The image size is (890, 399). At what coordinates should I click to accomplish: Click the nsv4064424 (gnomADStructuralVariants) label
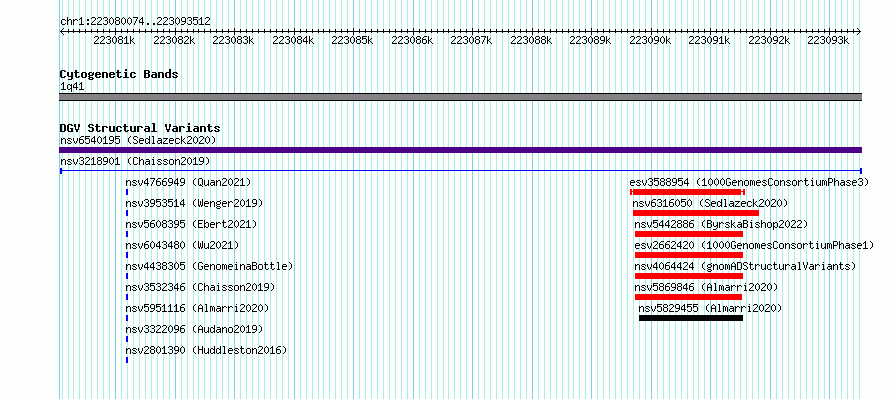click(745, 266)
